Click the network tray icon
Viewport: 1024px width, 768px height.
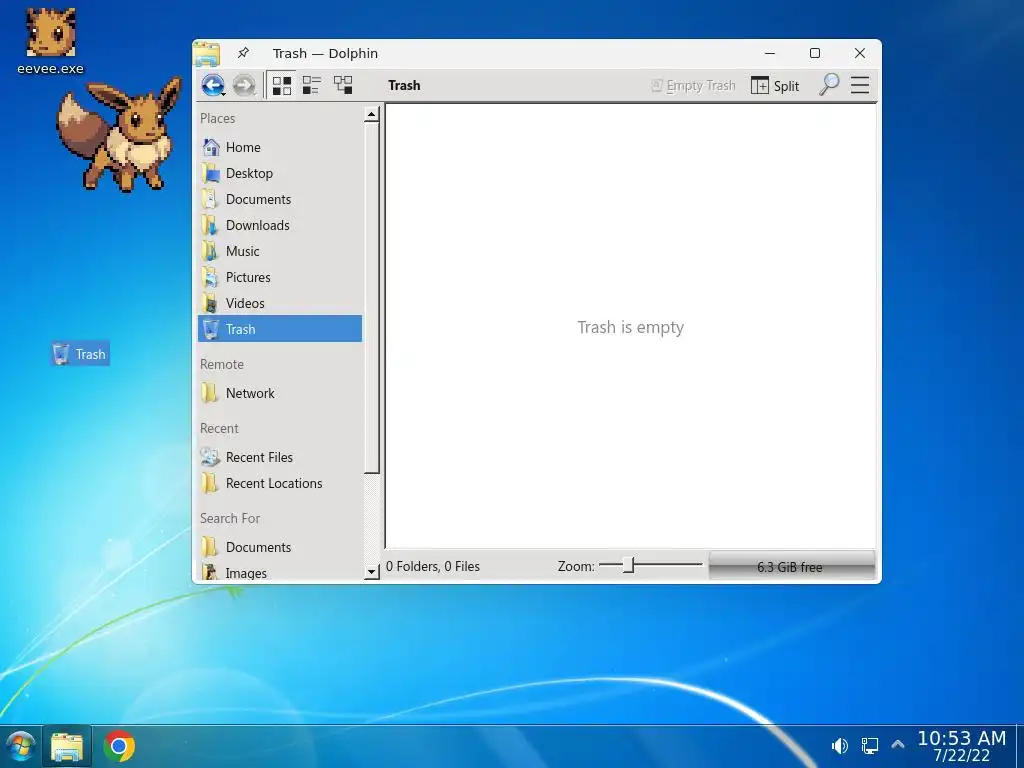[870, 746]
